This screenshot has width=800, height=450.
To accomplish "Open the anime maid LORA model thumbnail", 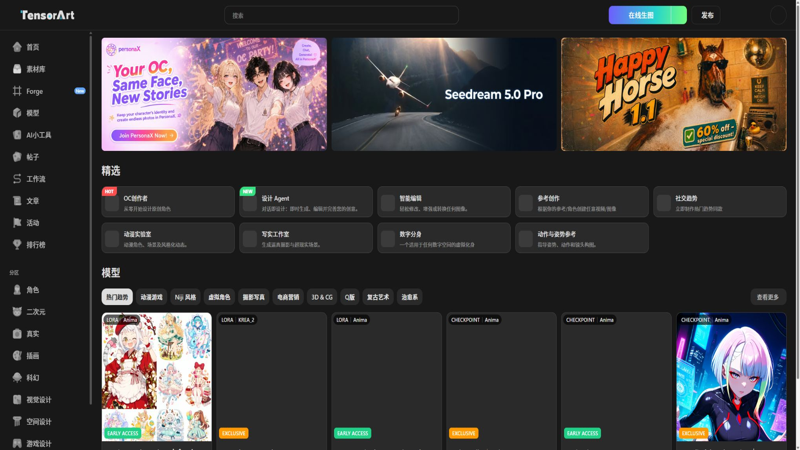I will [x=157, y=377].
